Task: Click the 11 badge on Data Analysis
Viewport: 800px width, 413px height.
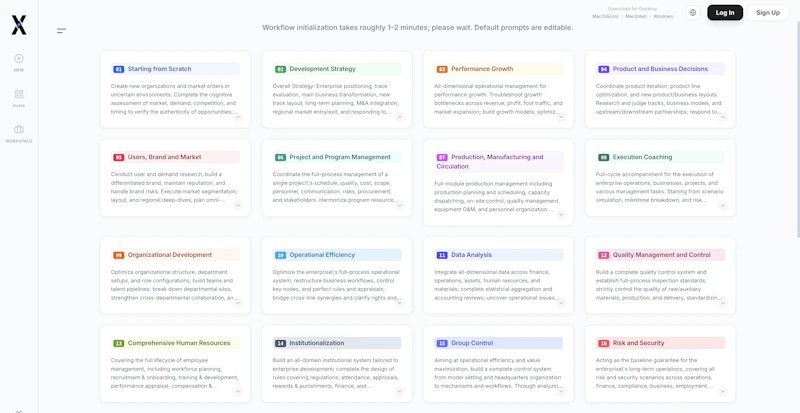Action: click(442, 255)
